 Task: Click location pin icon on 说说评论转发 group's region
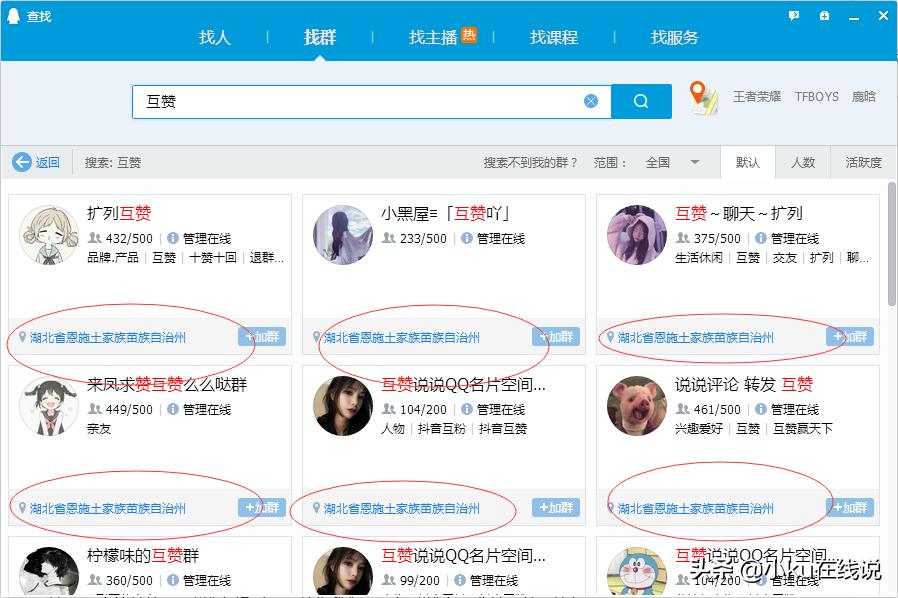[610, 507]
